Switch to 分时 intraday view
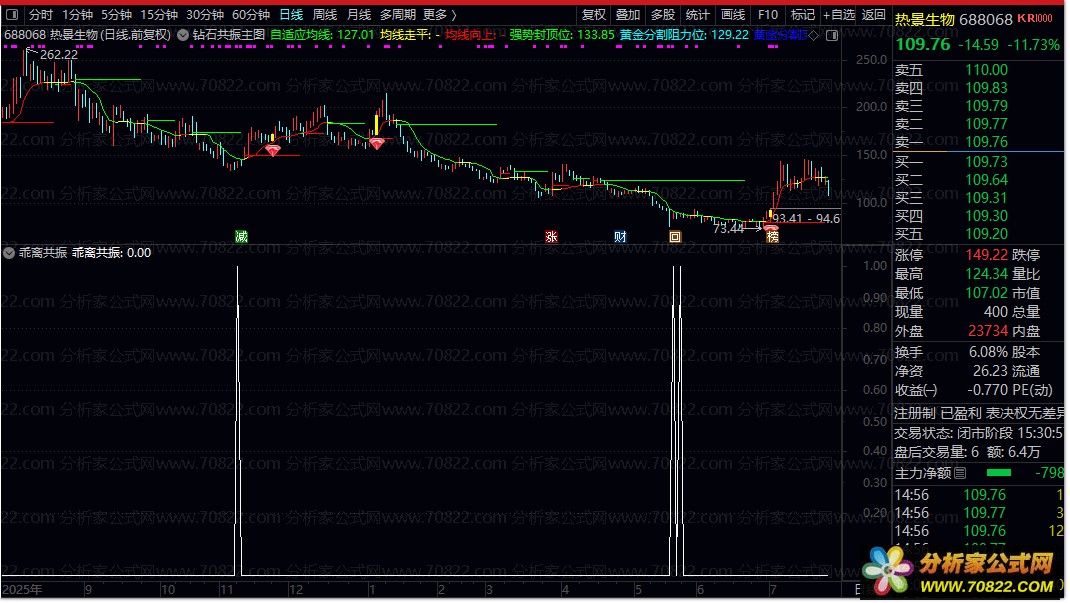1070x603 pixels. 41,14
